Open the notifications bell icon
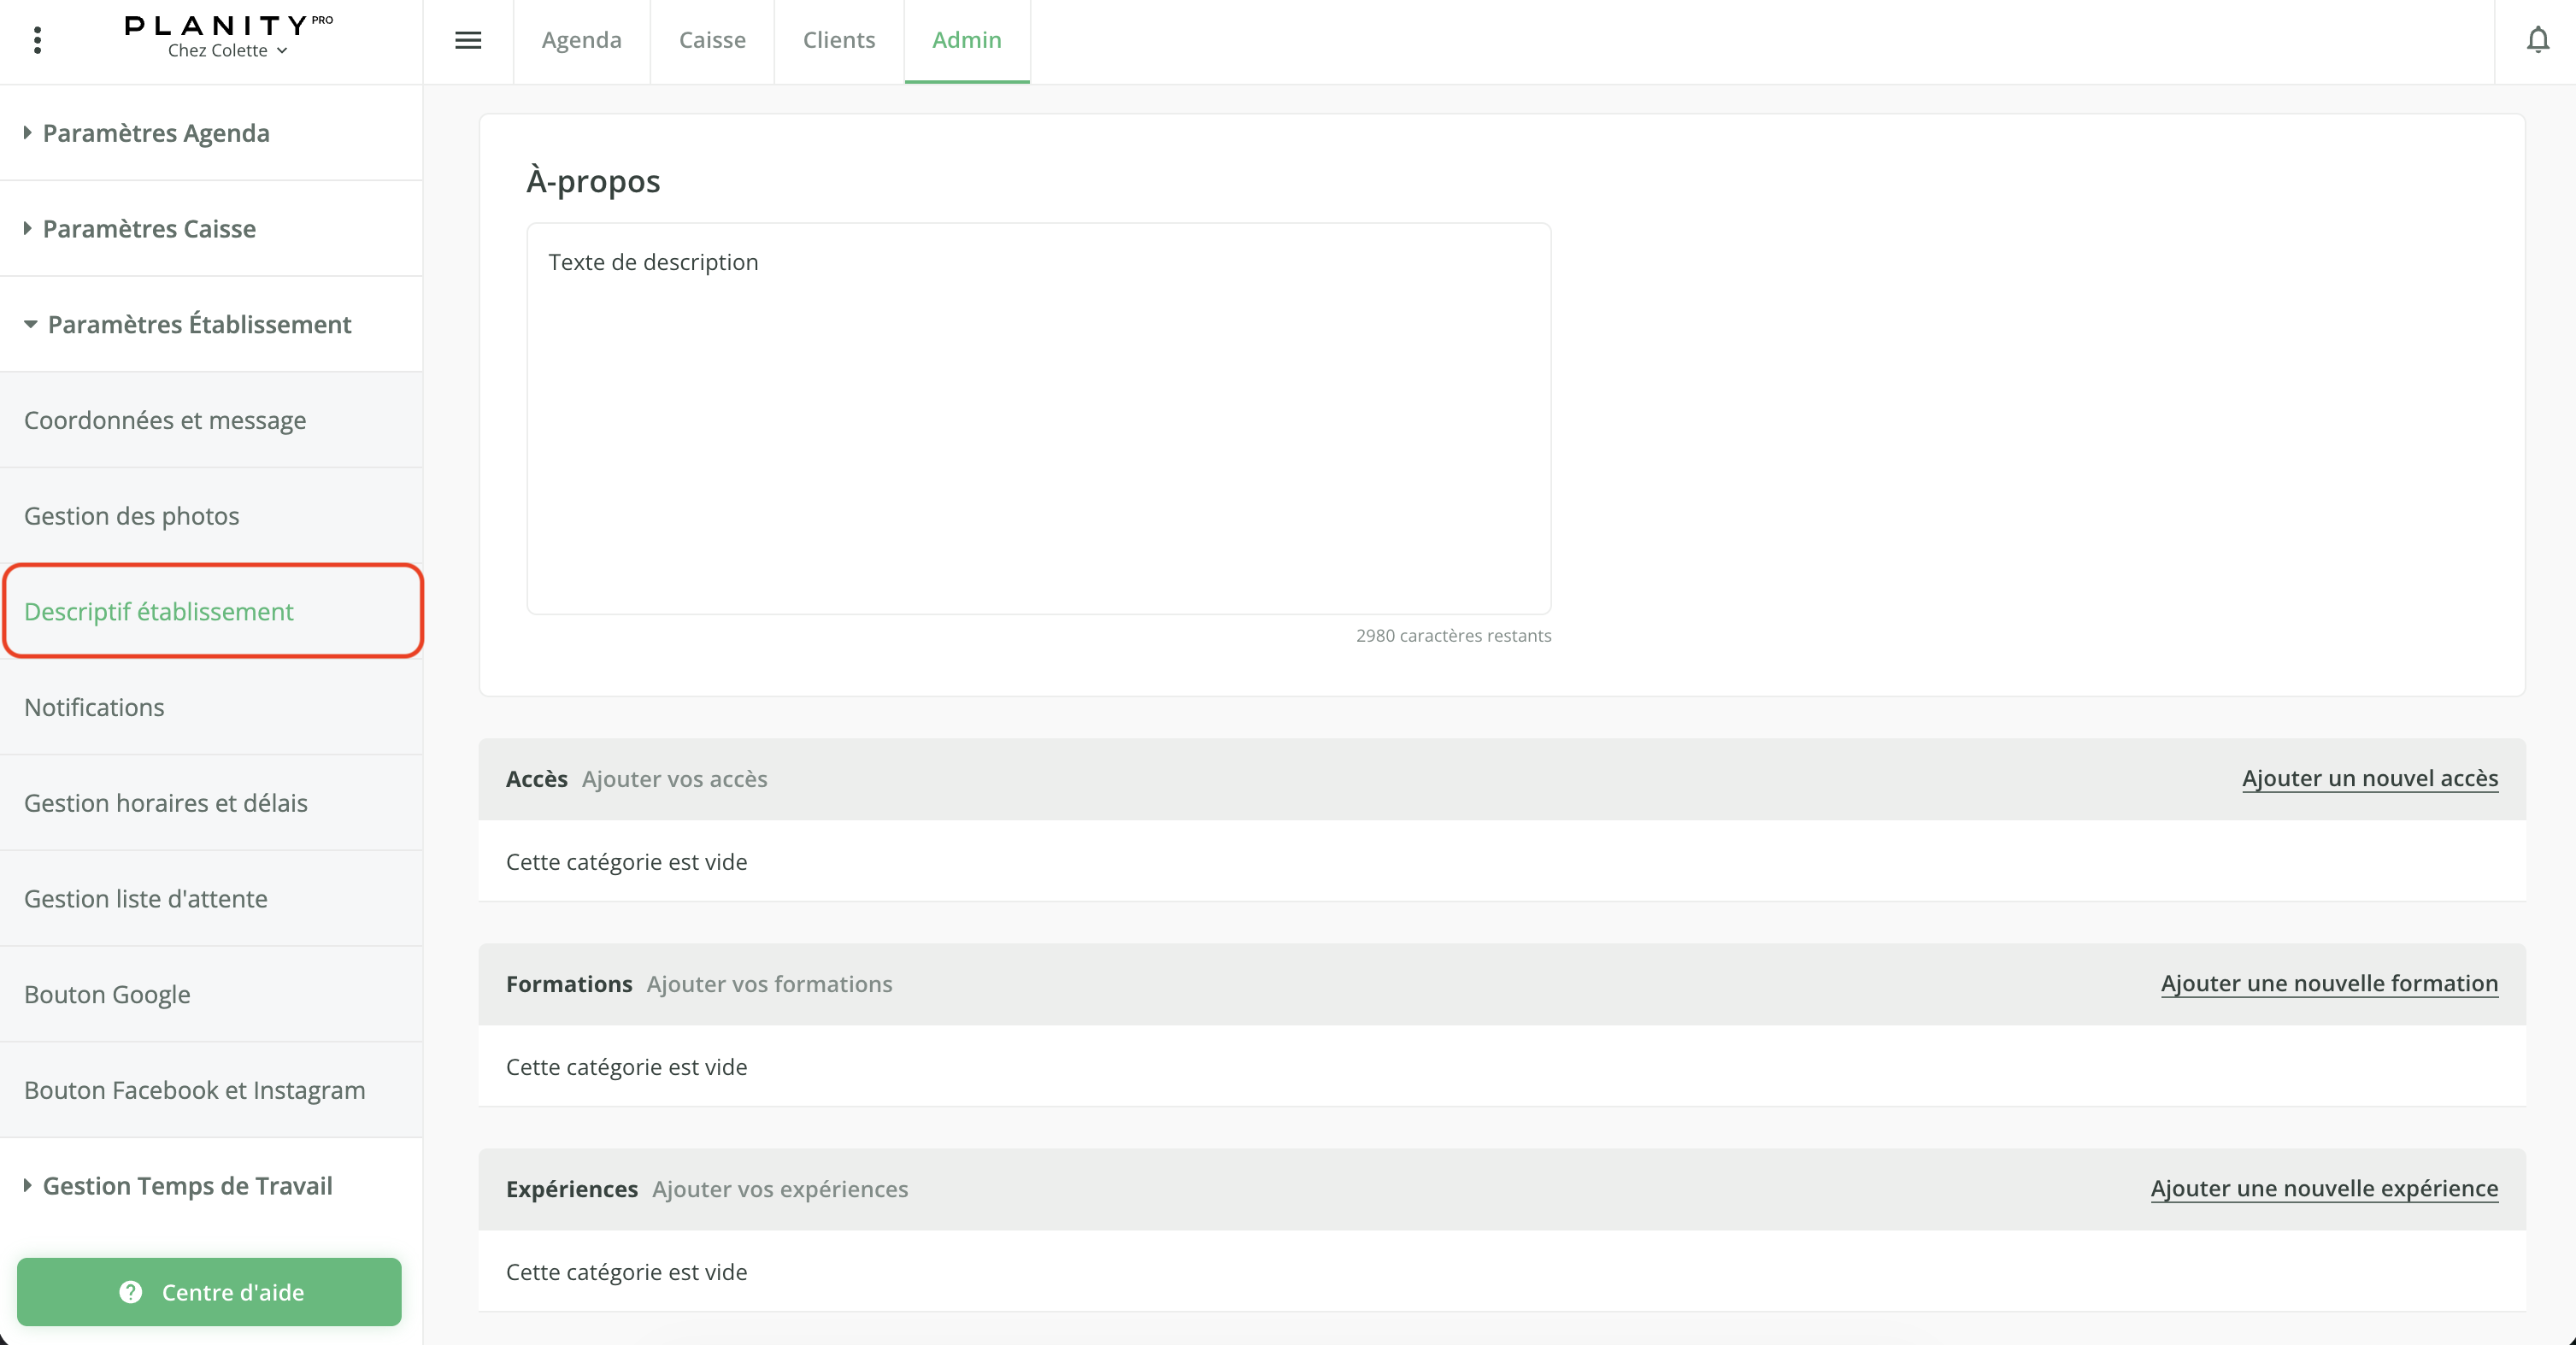The image size is (2576, 1345). point(2537,40)
